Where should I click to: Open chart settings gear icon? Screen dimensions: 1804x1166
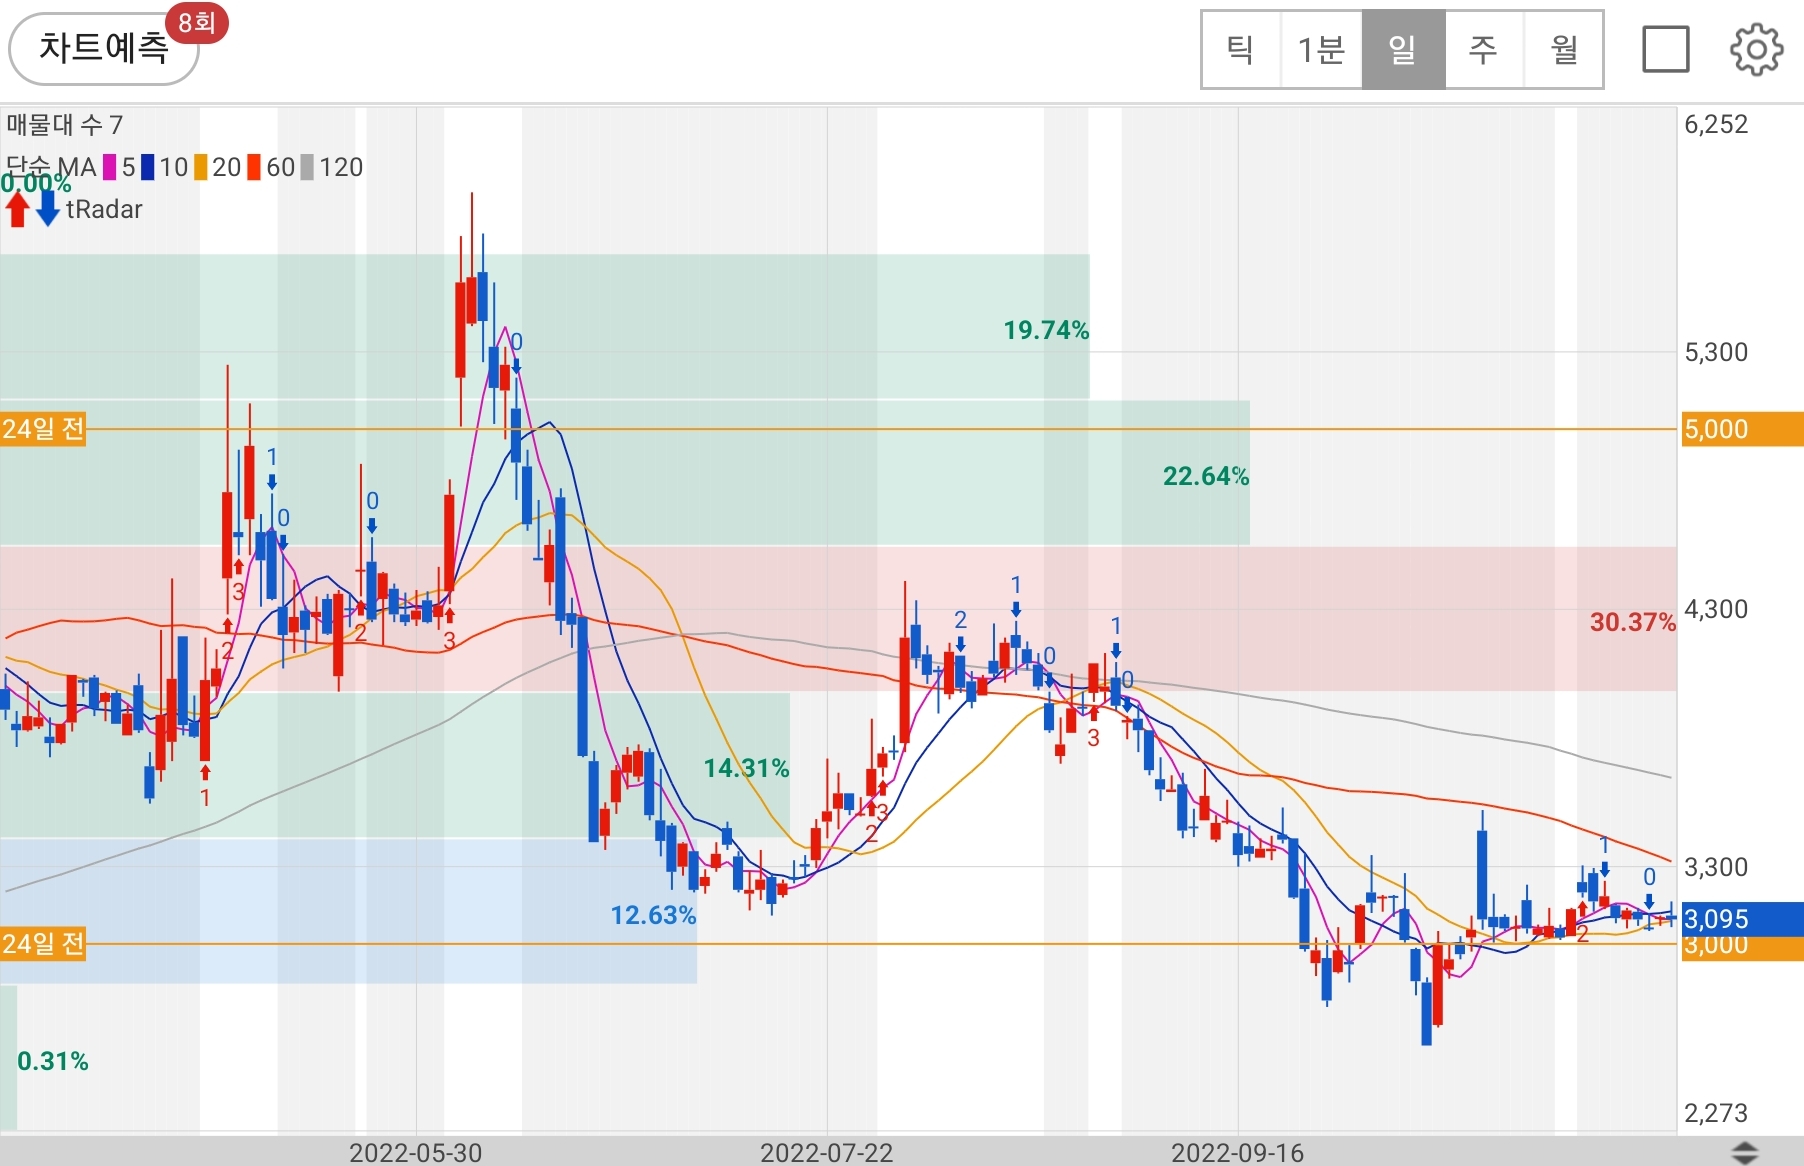point(1756,49)
